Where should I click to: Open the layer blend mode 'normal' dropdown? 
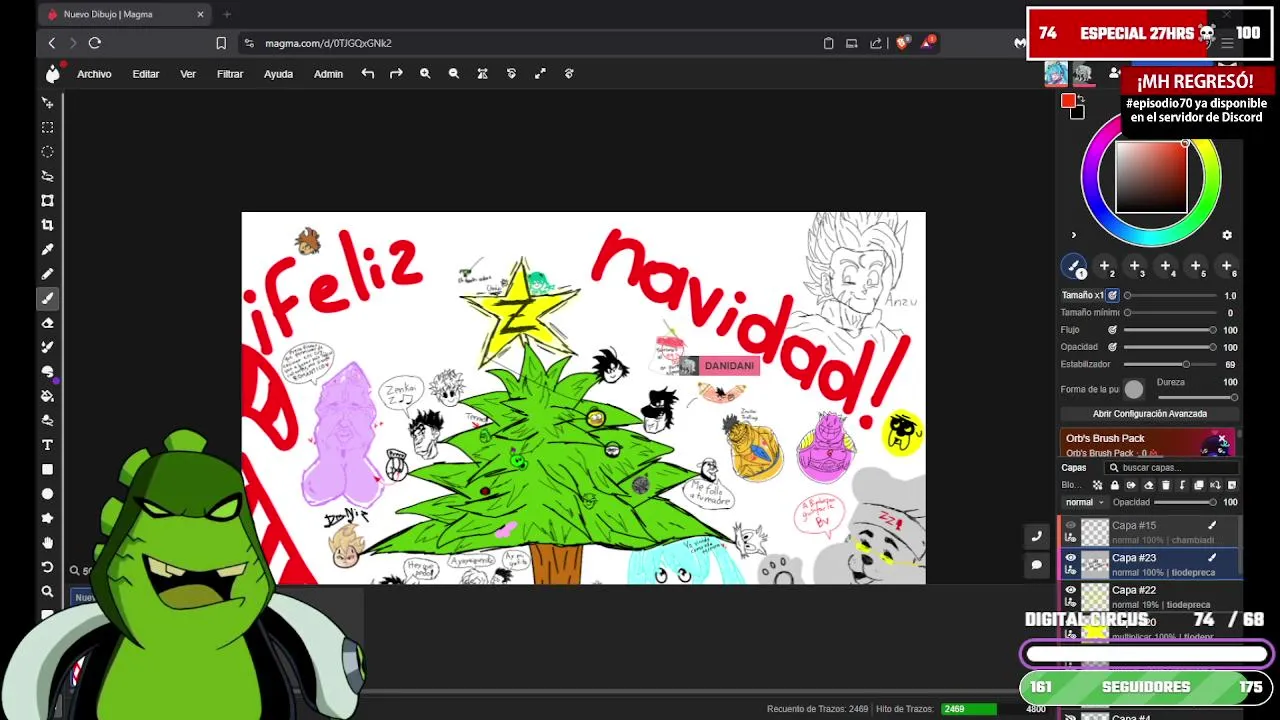pos(1084,502)
